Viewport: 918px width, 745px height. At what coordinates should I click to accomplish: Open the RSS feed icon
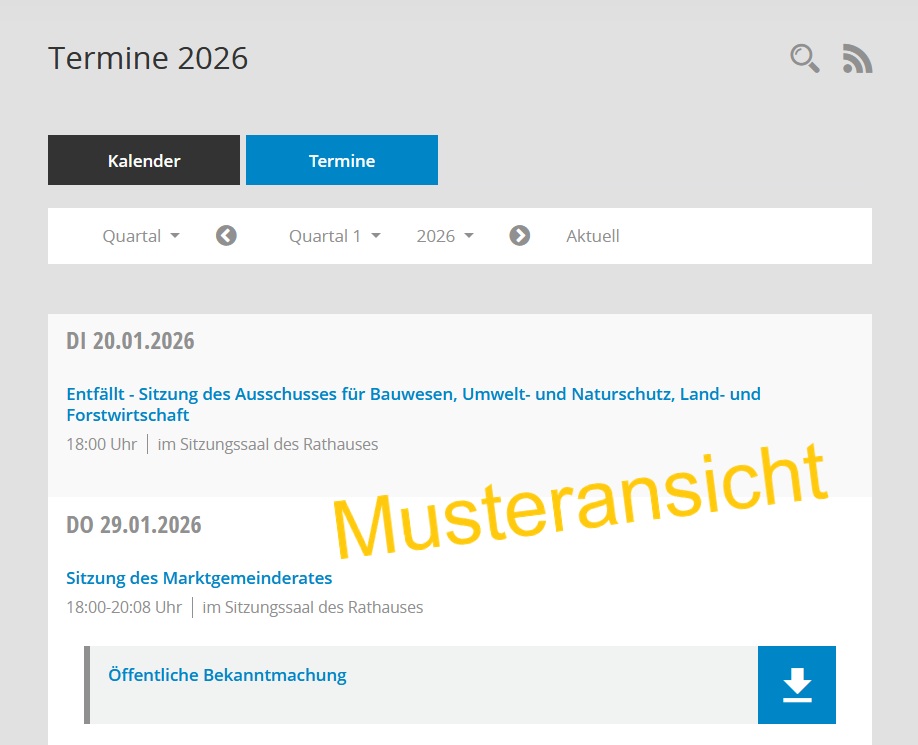point(857,59)
